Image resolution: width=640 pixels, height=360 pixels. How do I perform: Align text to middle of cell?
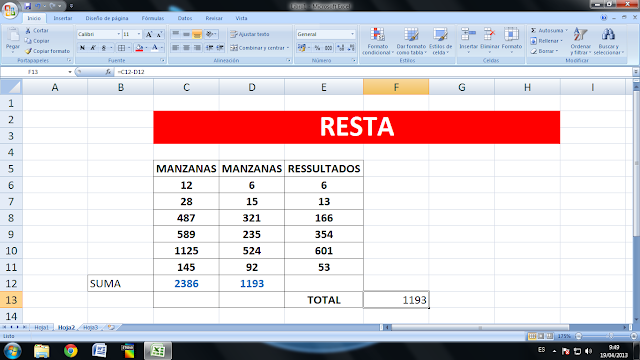(186, 34)
